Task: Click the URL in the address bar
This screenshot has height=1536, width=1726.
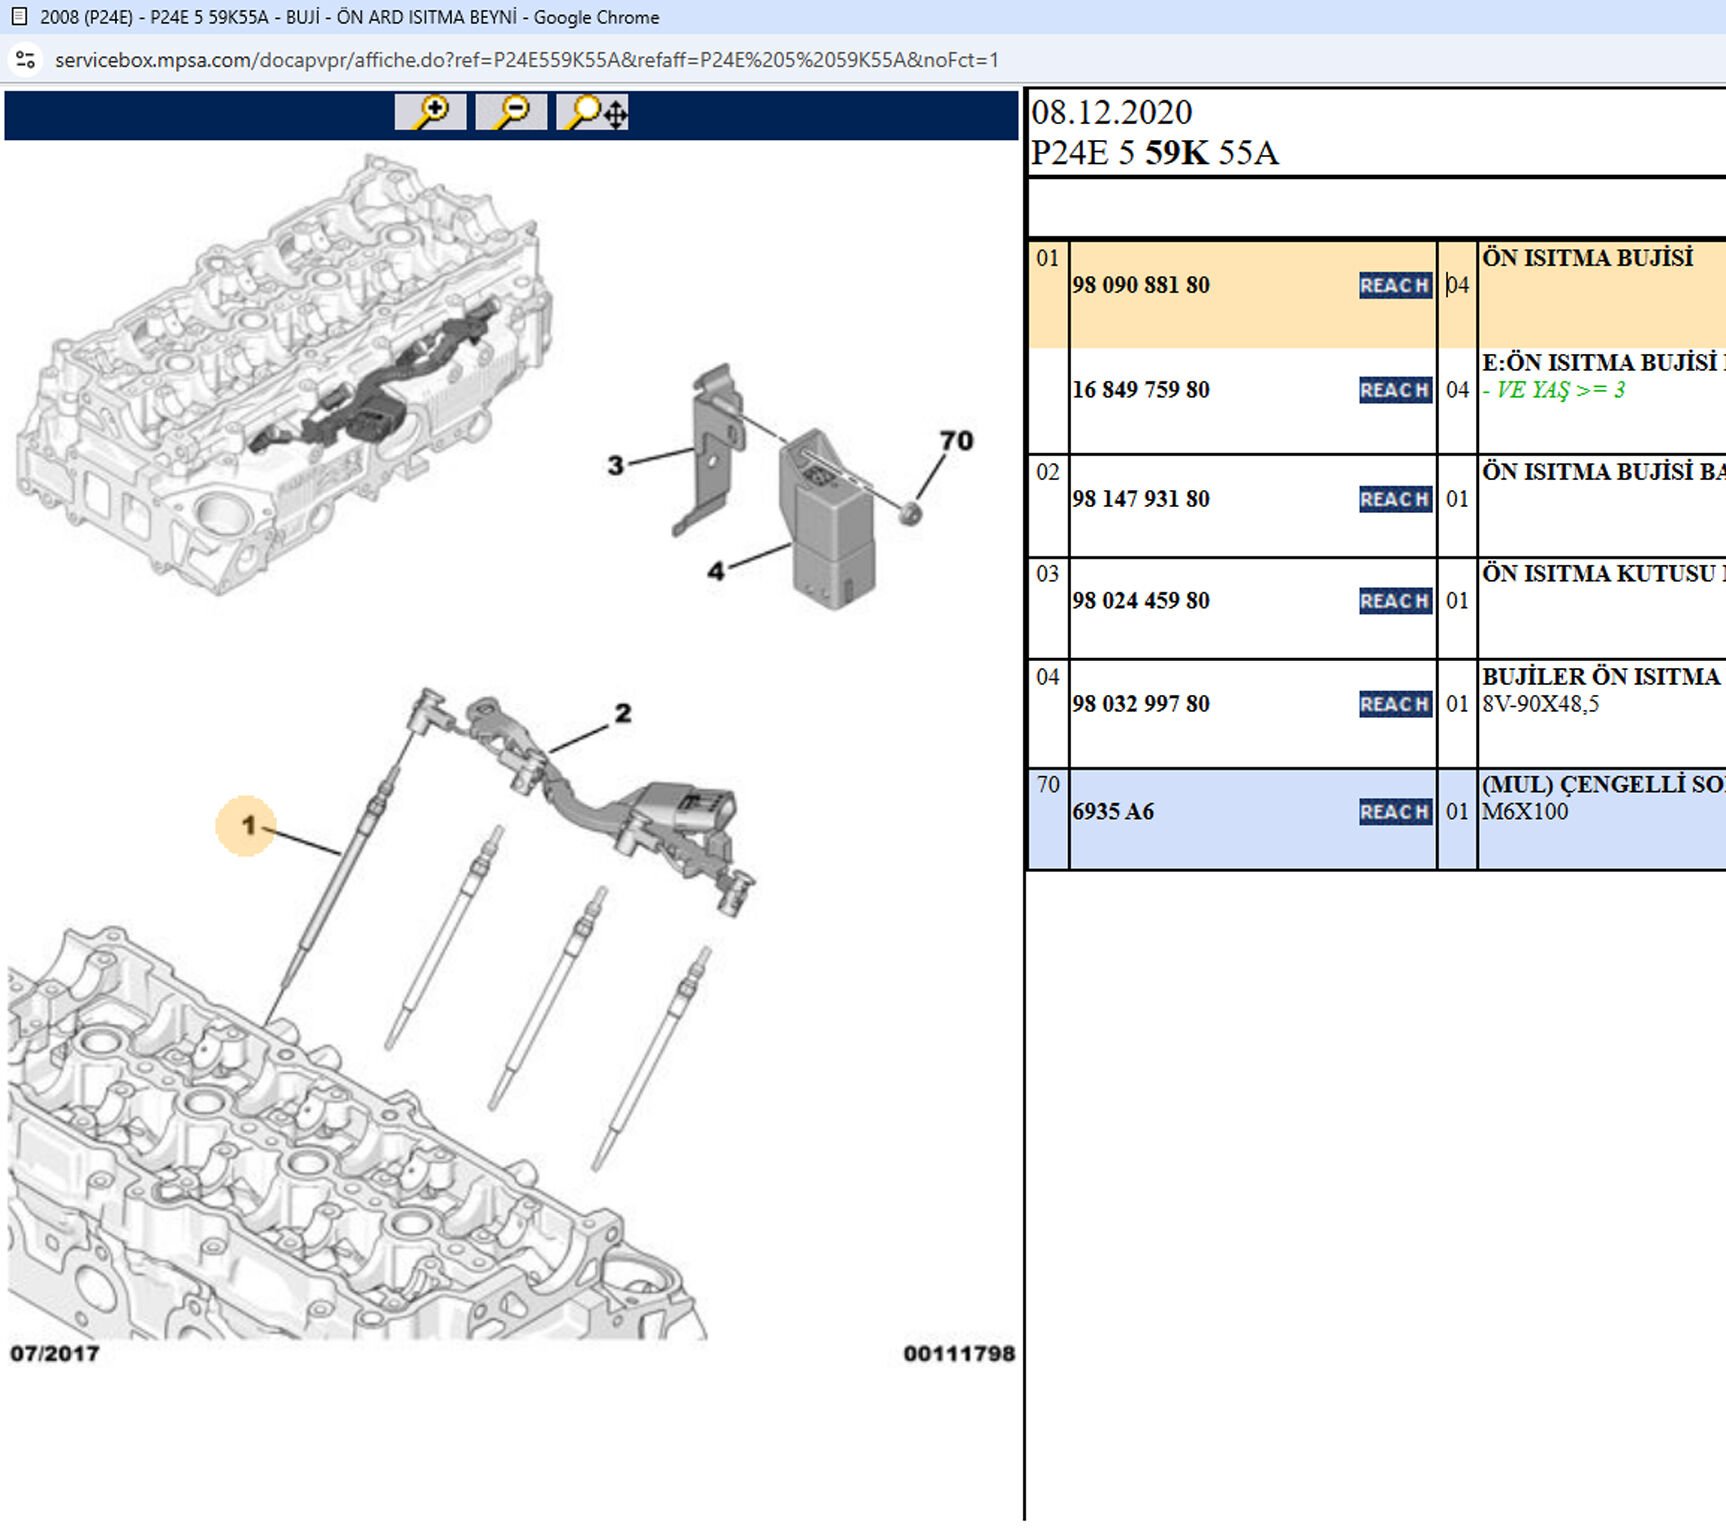Action: pyautogui.click(x=526, y=60)
